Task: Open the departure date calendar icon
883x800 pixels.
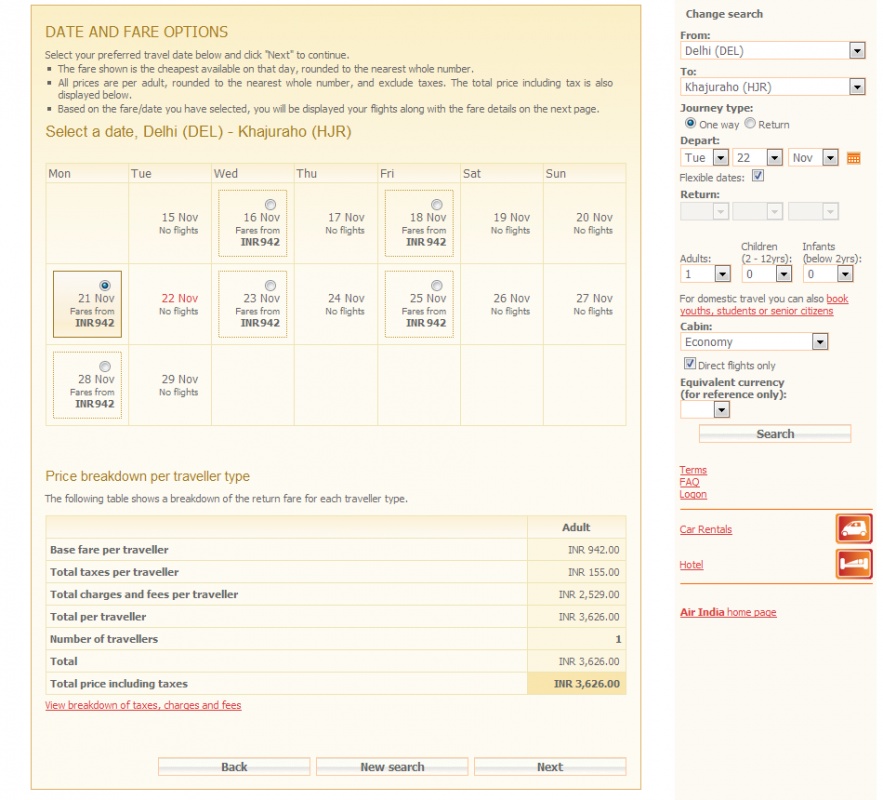Action: 853,158
